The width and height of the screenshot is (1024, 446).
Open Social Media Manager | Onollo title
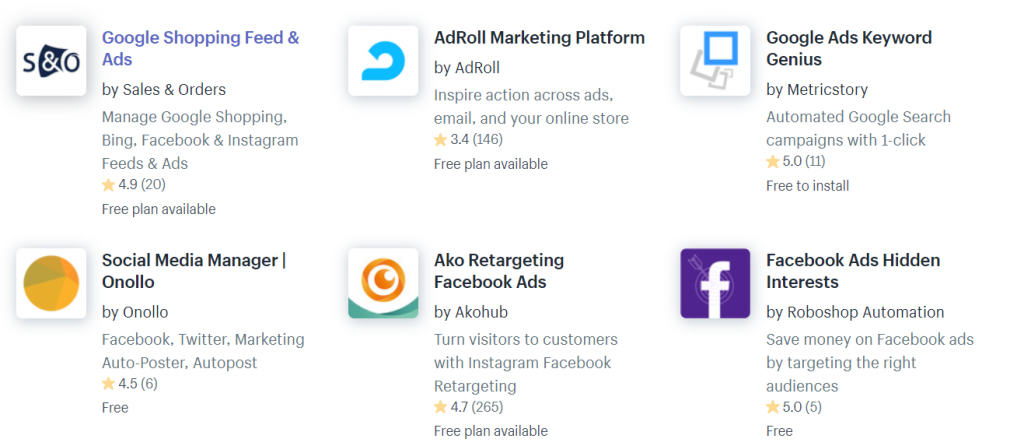click(x=194, y=271)
